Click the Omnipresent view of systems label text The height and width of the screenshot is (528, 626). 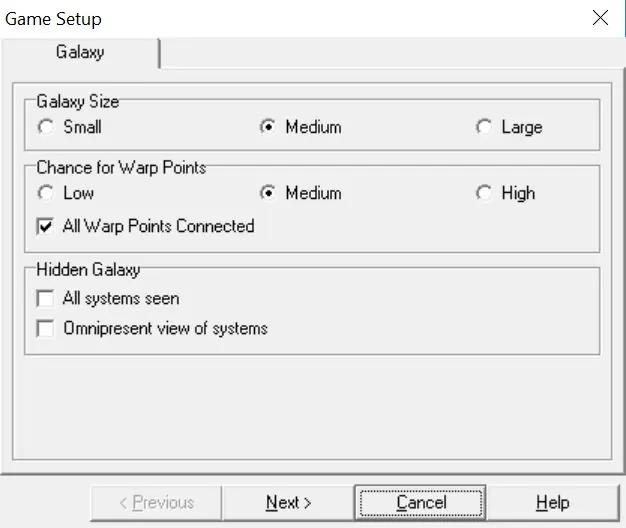coord(166,329)
